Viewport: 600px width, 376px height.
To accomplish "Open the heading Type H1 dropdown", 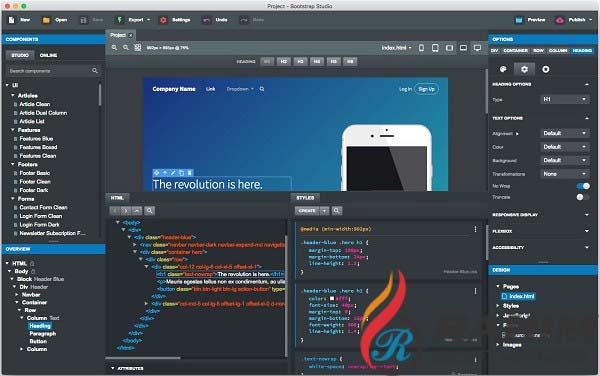I will (x=564, y=99).
